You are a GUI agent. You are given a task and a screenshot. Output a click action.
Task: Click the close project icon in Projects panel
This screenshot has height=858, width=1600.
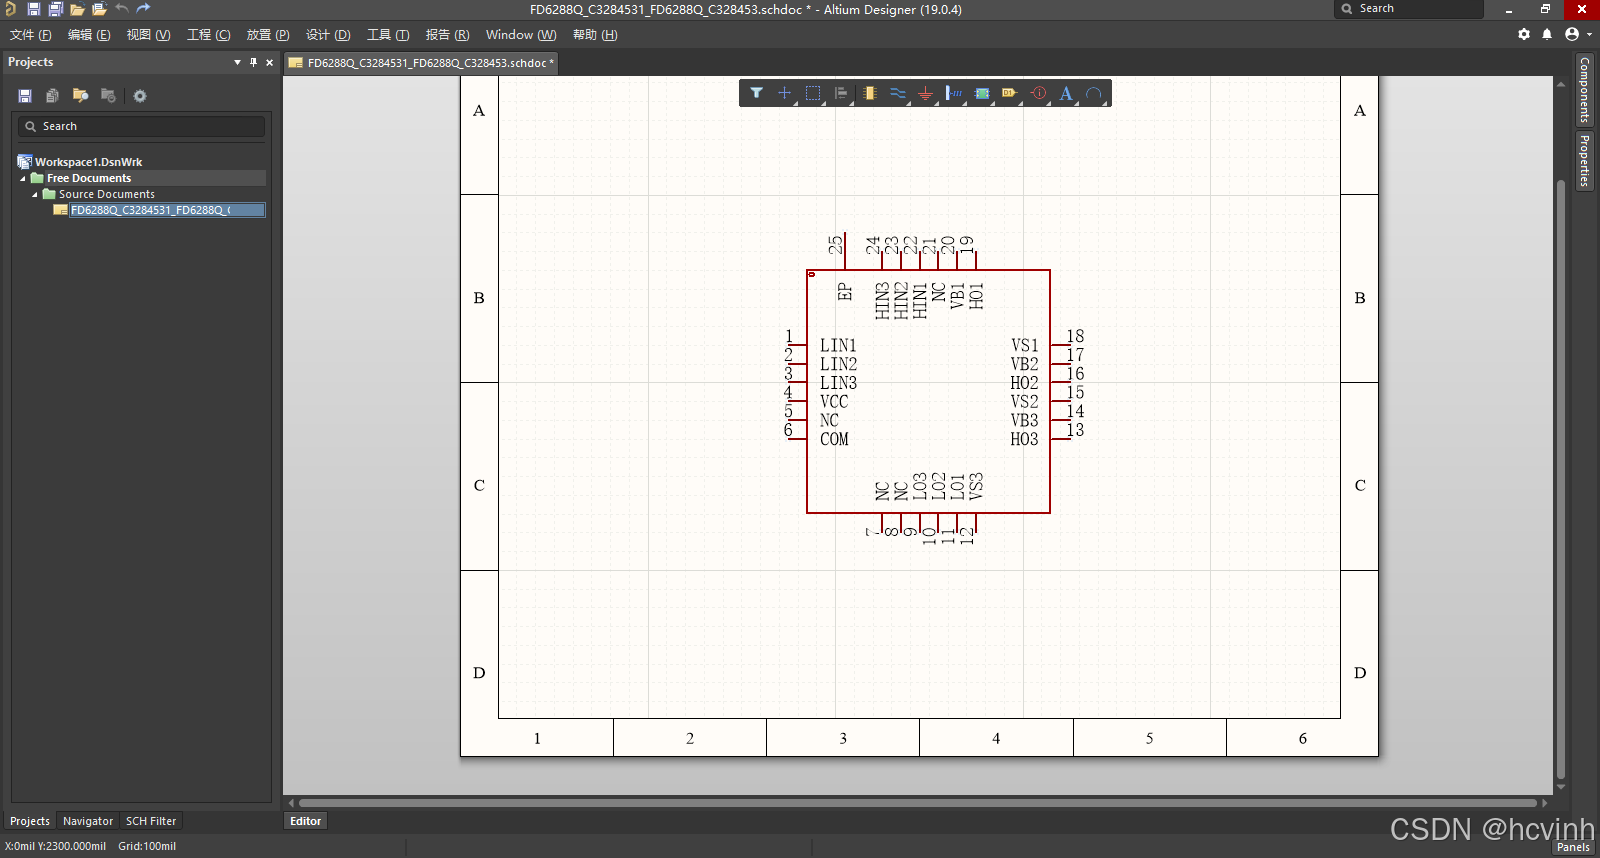[108, 96]
